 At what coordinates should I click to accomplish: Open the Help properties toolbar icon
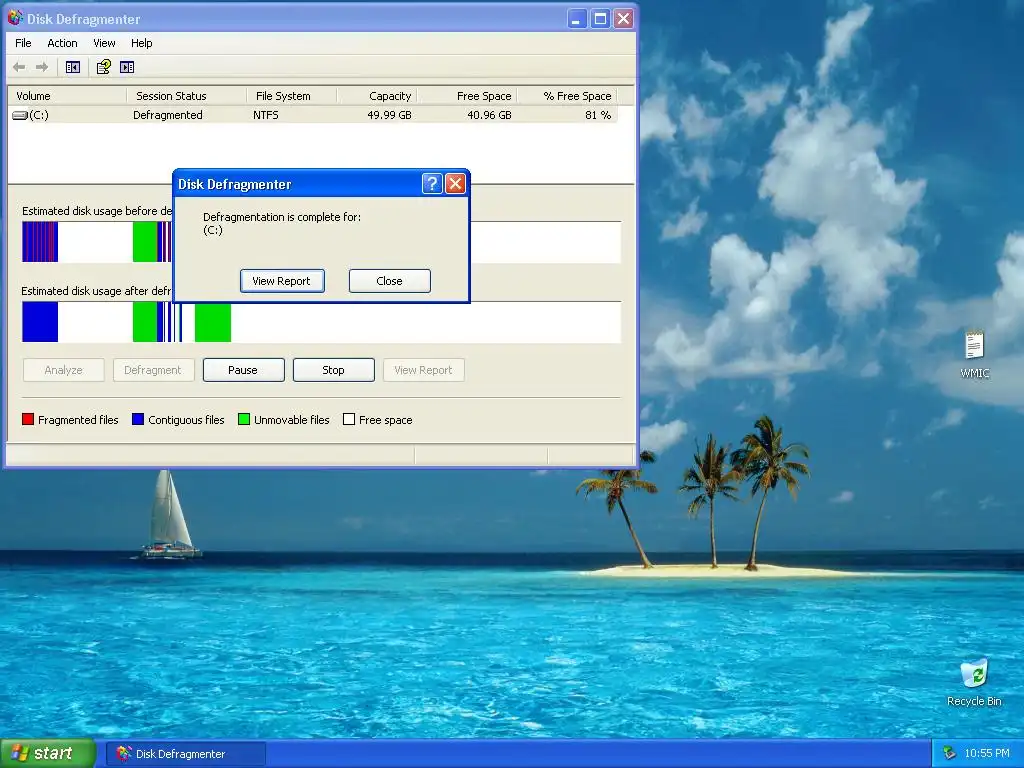(x=104, y=67)
